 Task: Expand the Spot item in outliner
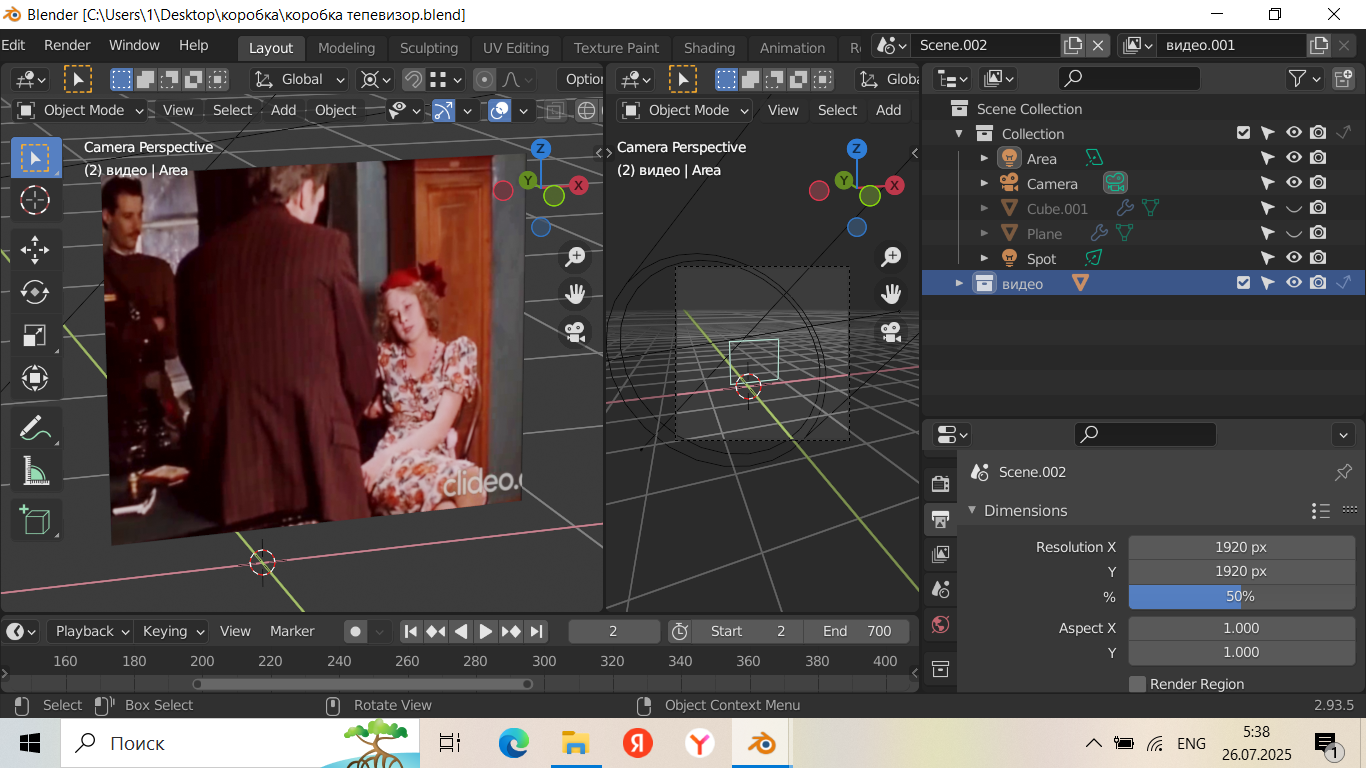[x=984, y=259]
